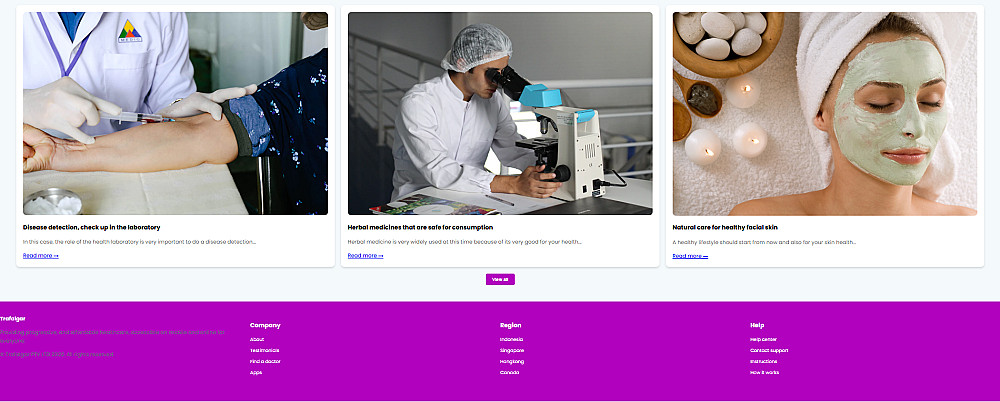Viewport: 1000px width, 402px height.
Task: Open Help center footer link
Action: (763, 339)
